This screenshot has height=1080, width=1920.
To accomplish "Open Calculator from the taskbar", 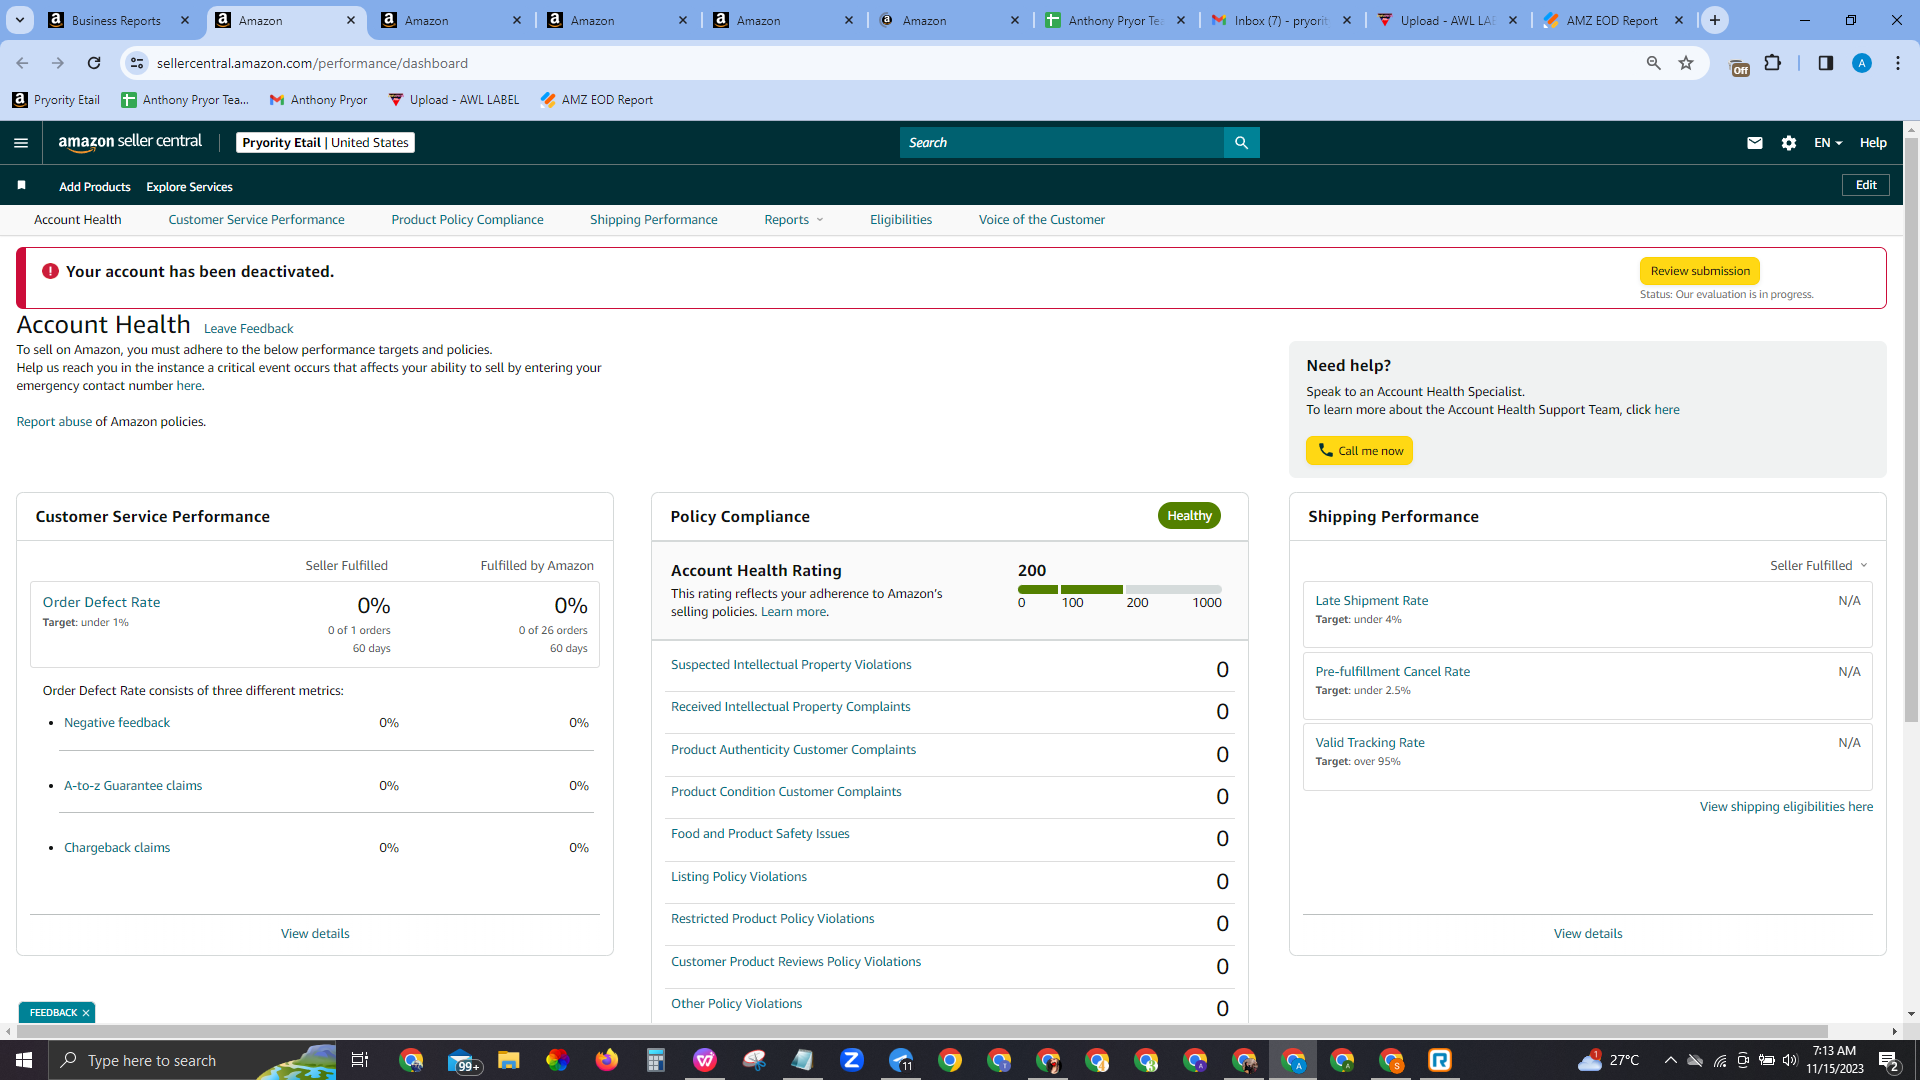I will point(656,1060).
